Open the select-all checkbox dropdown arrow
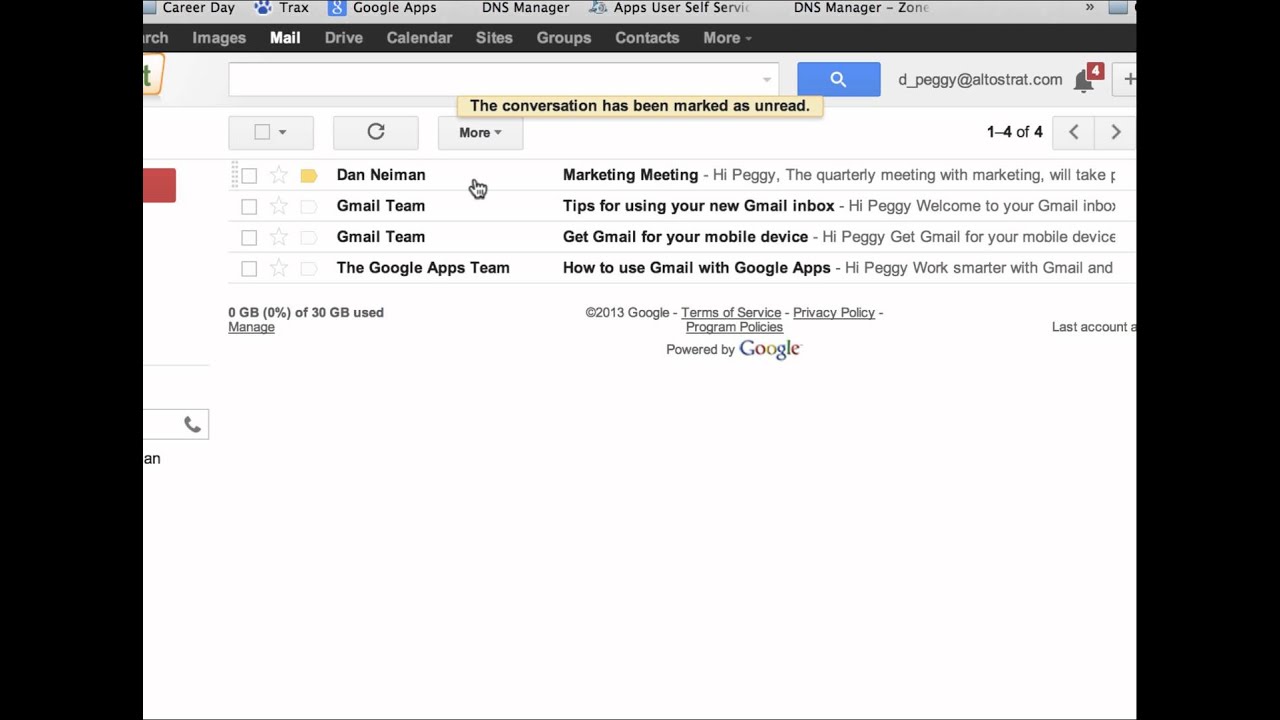Screen dimensions: 1280x720 [283, 132]
